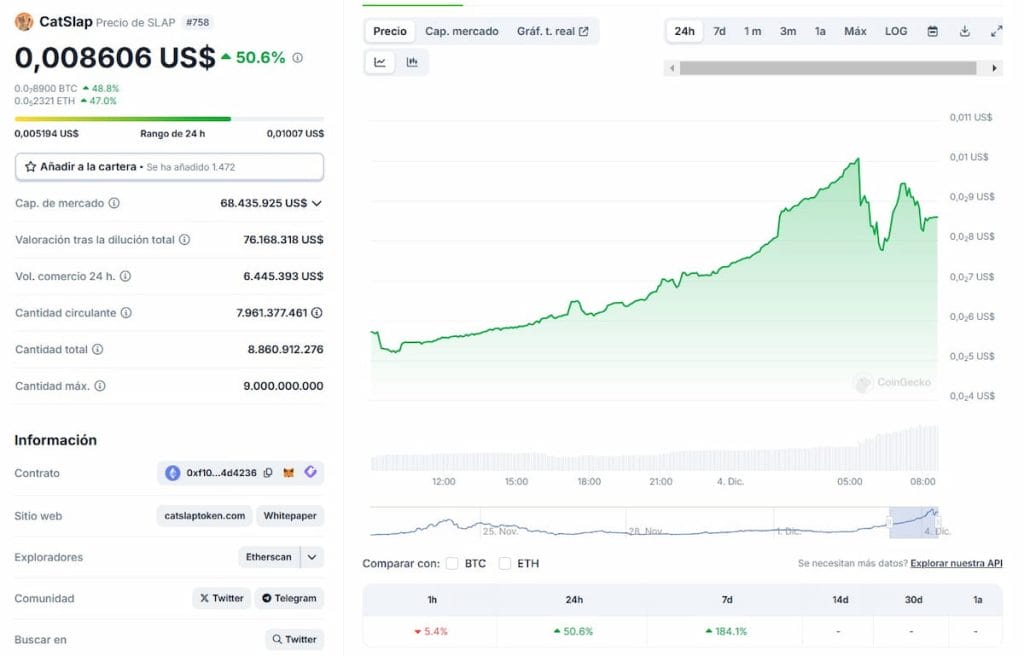Click left arrow of range scrollbar
Viewport: 1024px width, 656px height.
672,68
